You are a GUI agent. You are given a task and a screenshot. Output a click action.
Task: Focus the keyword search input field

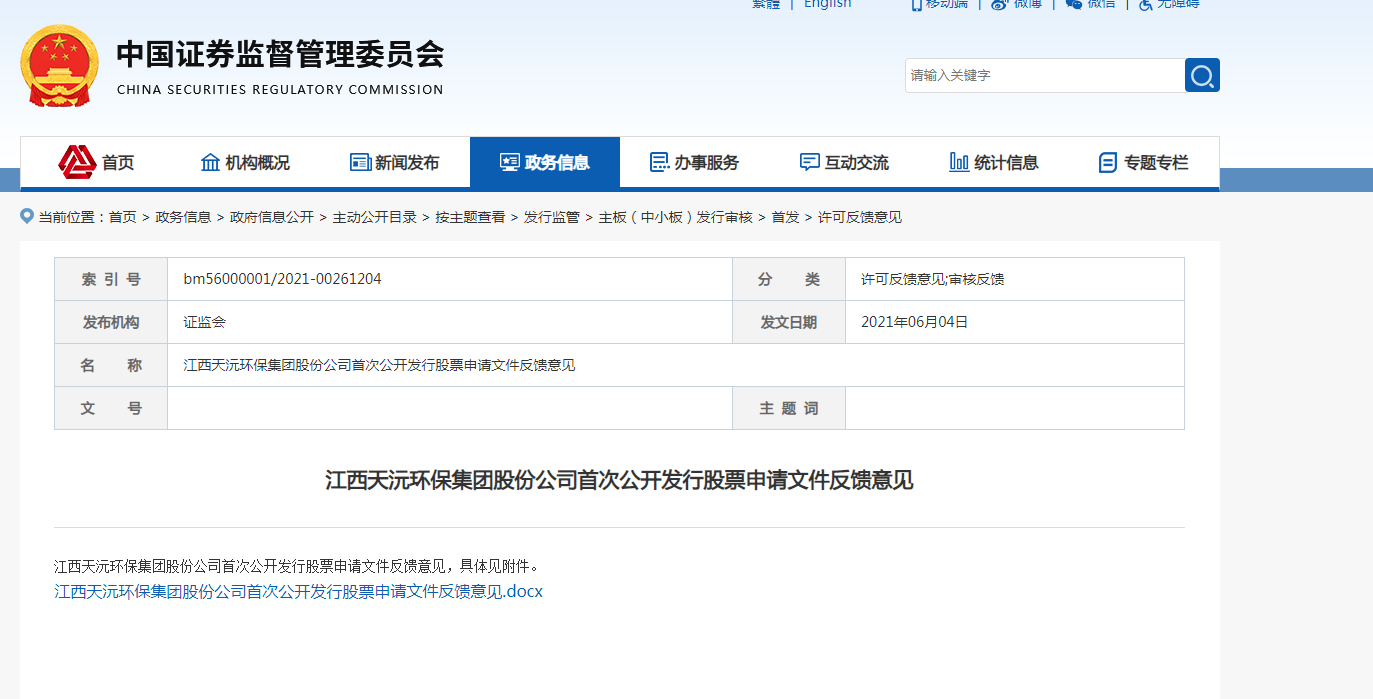(x=1045, y=75)
